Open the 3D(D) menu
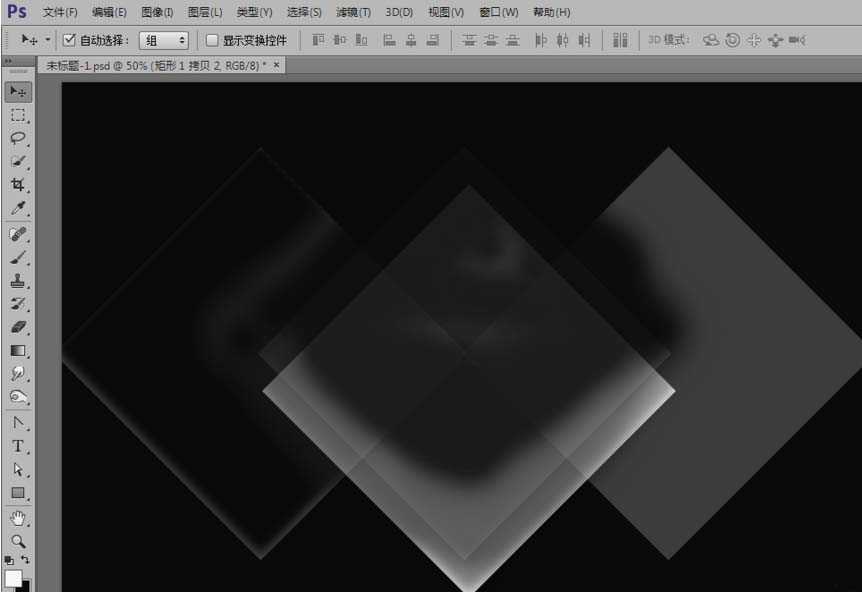862x592 pixels. coord(399,12)
